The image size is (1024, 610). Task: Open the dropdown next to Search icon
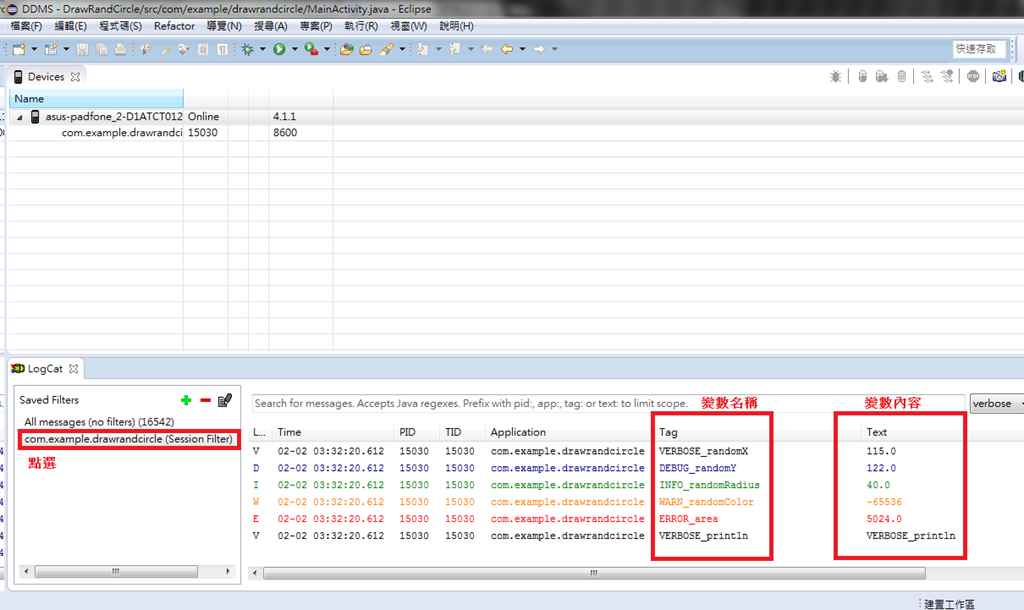click(402, 49)
